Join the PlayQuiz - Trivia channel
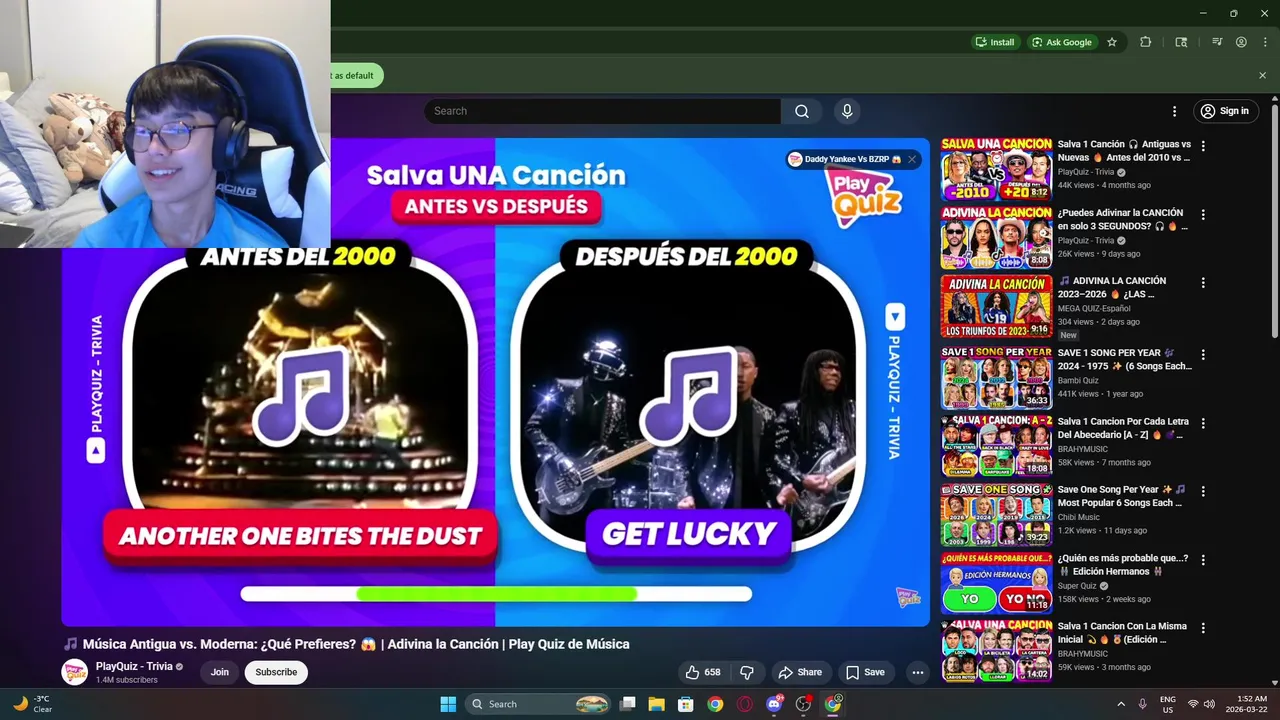The height and width of the screenshot is (720, 1280). tap(220, 672)
